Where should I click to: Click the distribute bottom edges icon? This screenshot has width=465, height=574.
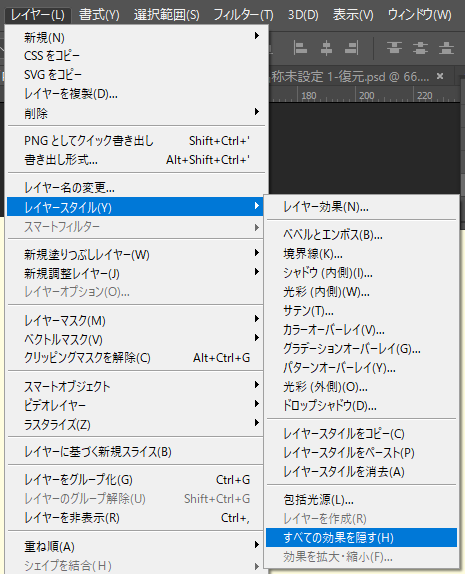pyautogui.click(x=446, y=48)
